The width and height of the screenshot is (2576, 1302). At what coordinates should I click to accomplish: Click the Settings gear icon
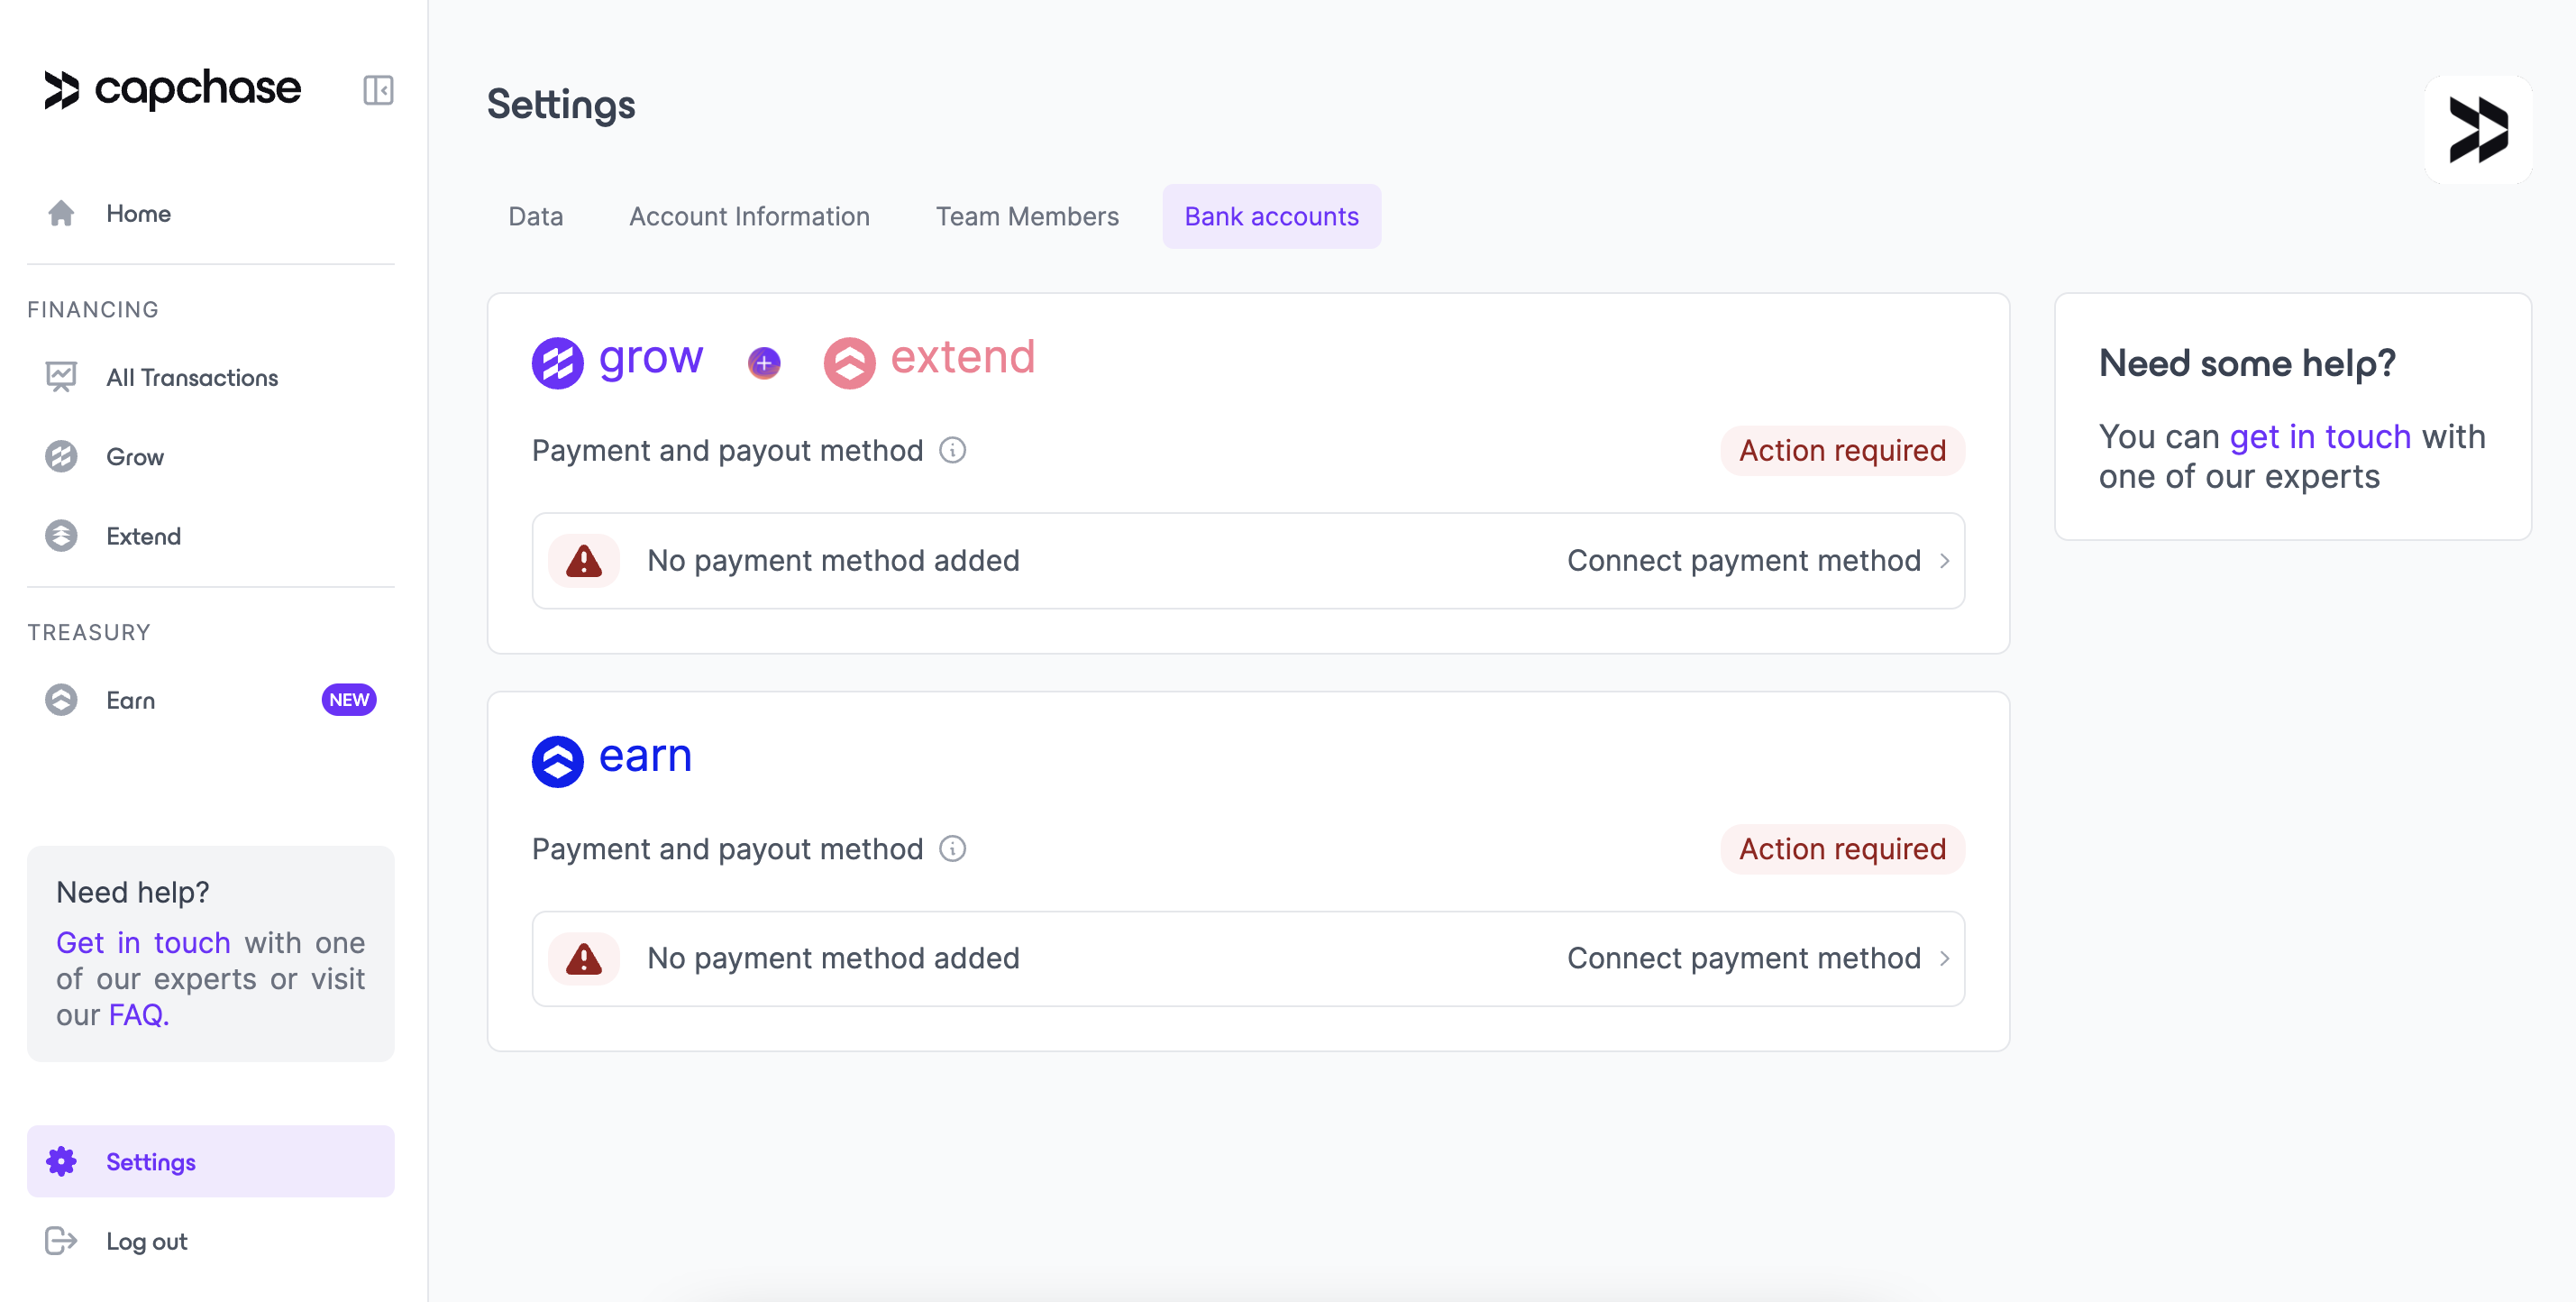click(x=61, y=1161)
